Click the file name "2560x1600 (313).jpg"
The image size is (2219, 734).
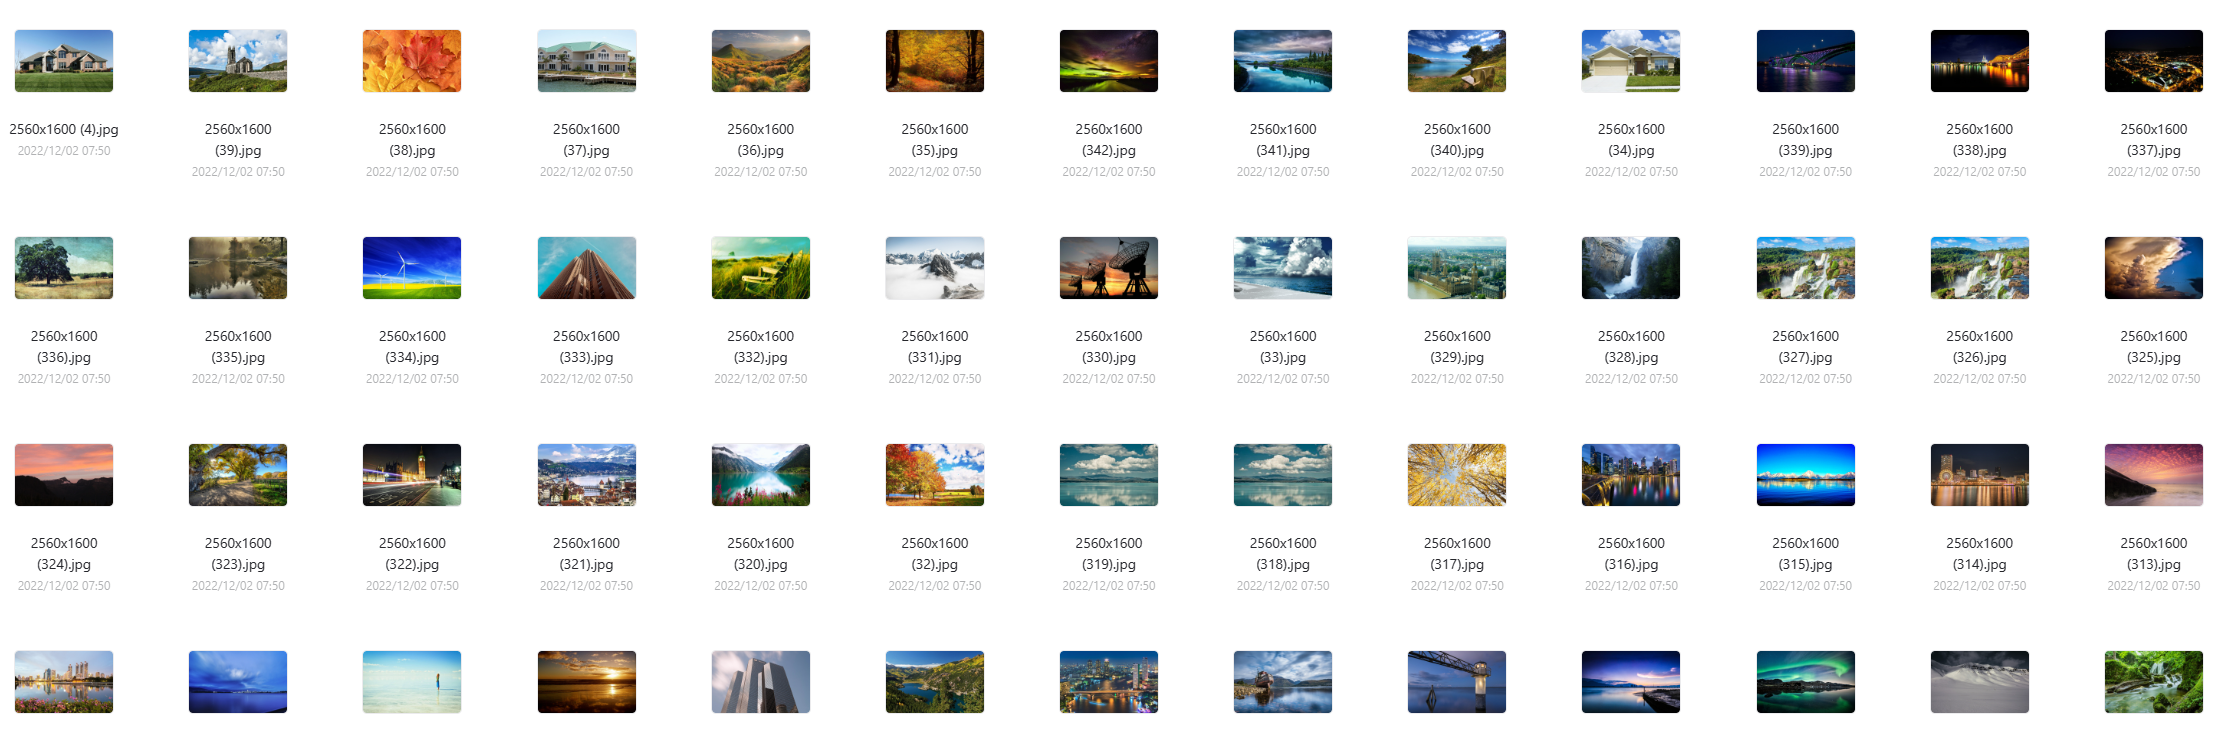[x=2154, y=554]
